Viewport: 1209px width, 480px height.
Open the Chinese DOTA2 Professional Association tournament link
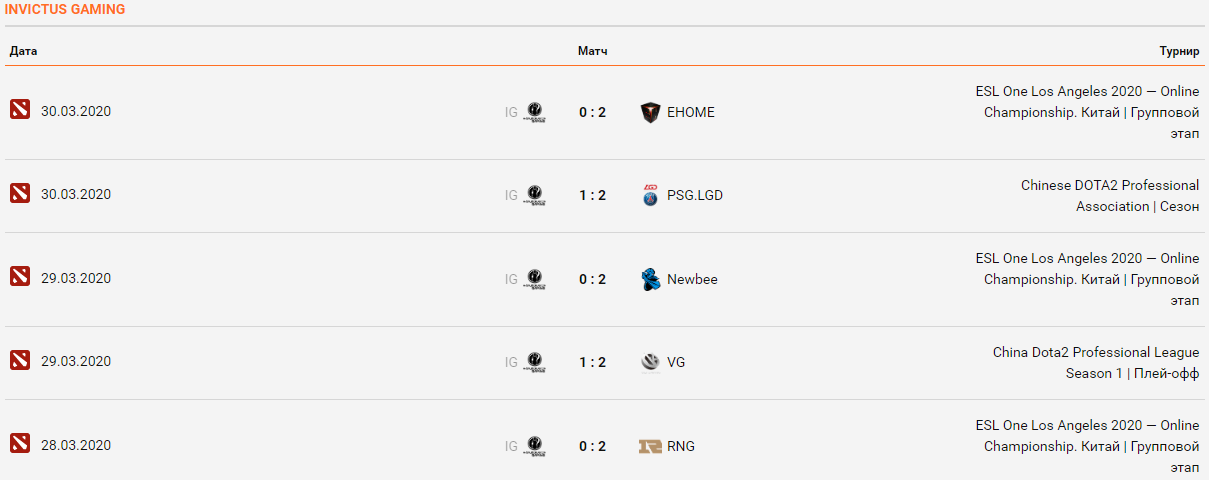point(1110,185)
